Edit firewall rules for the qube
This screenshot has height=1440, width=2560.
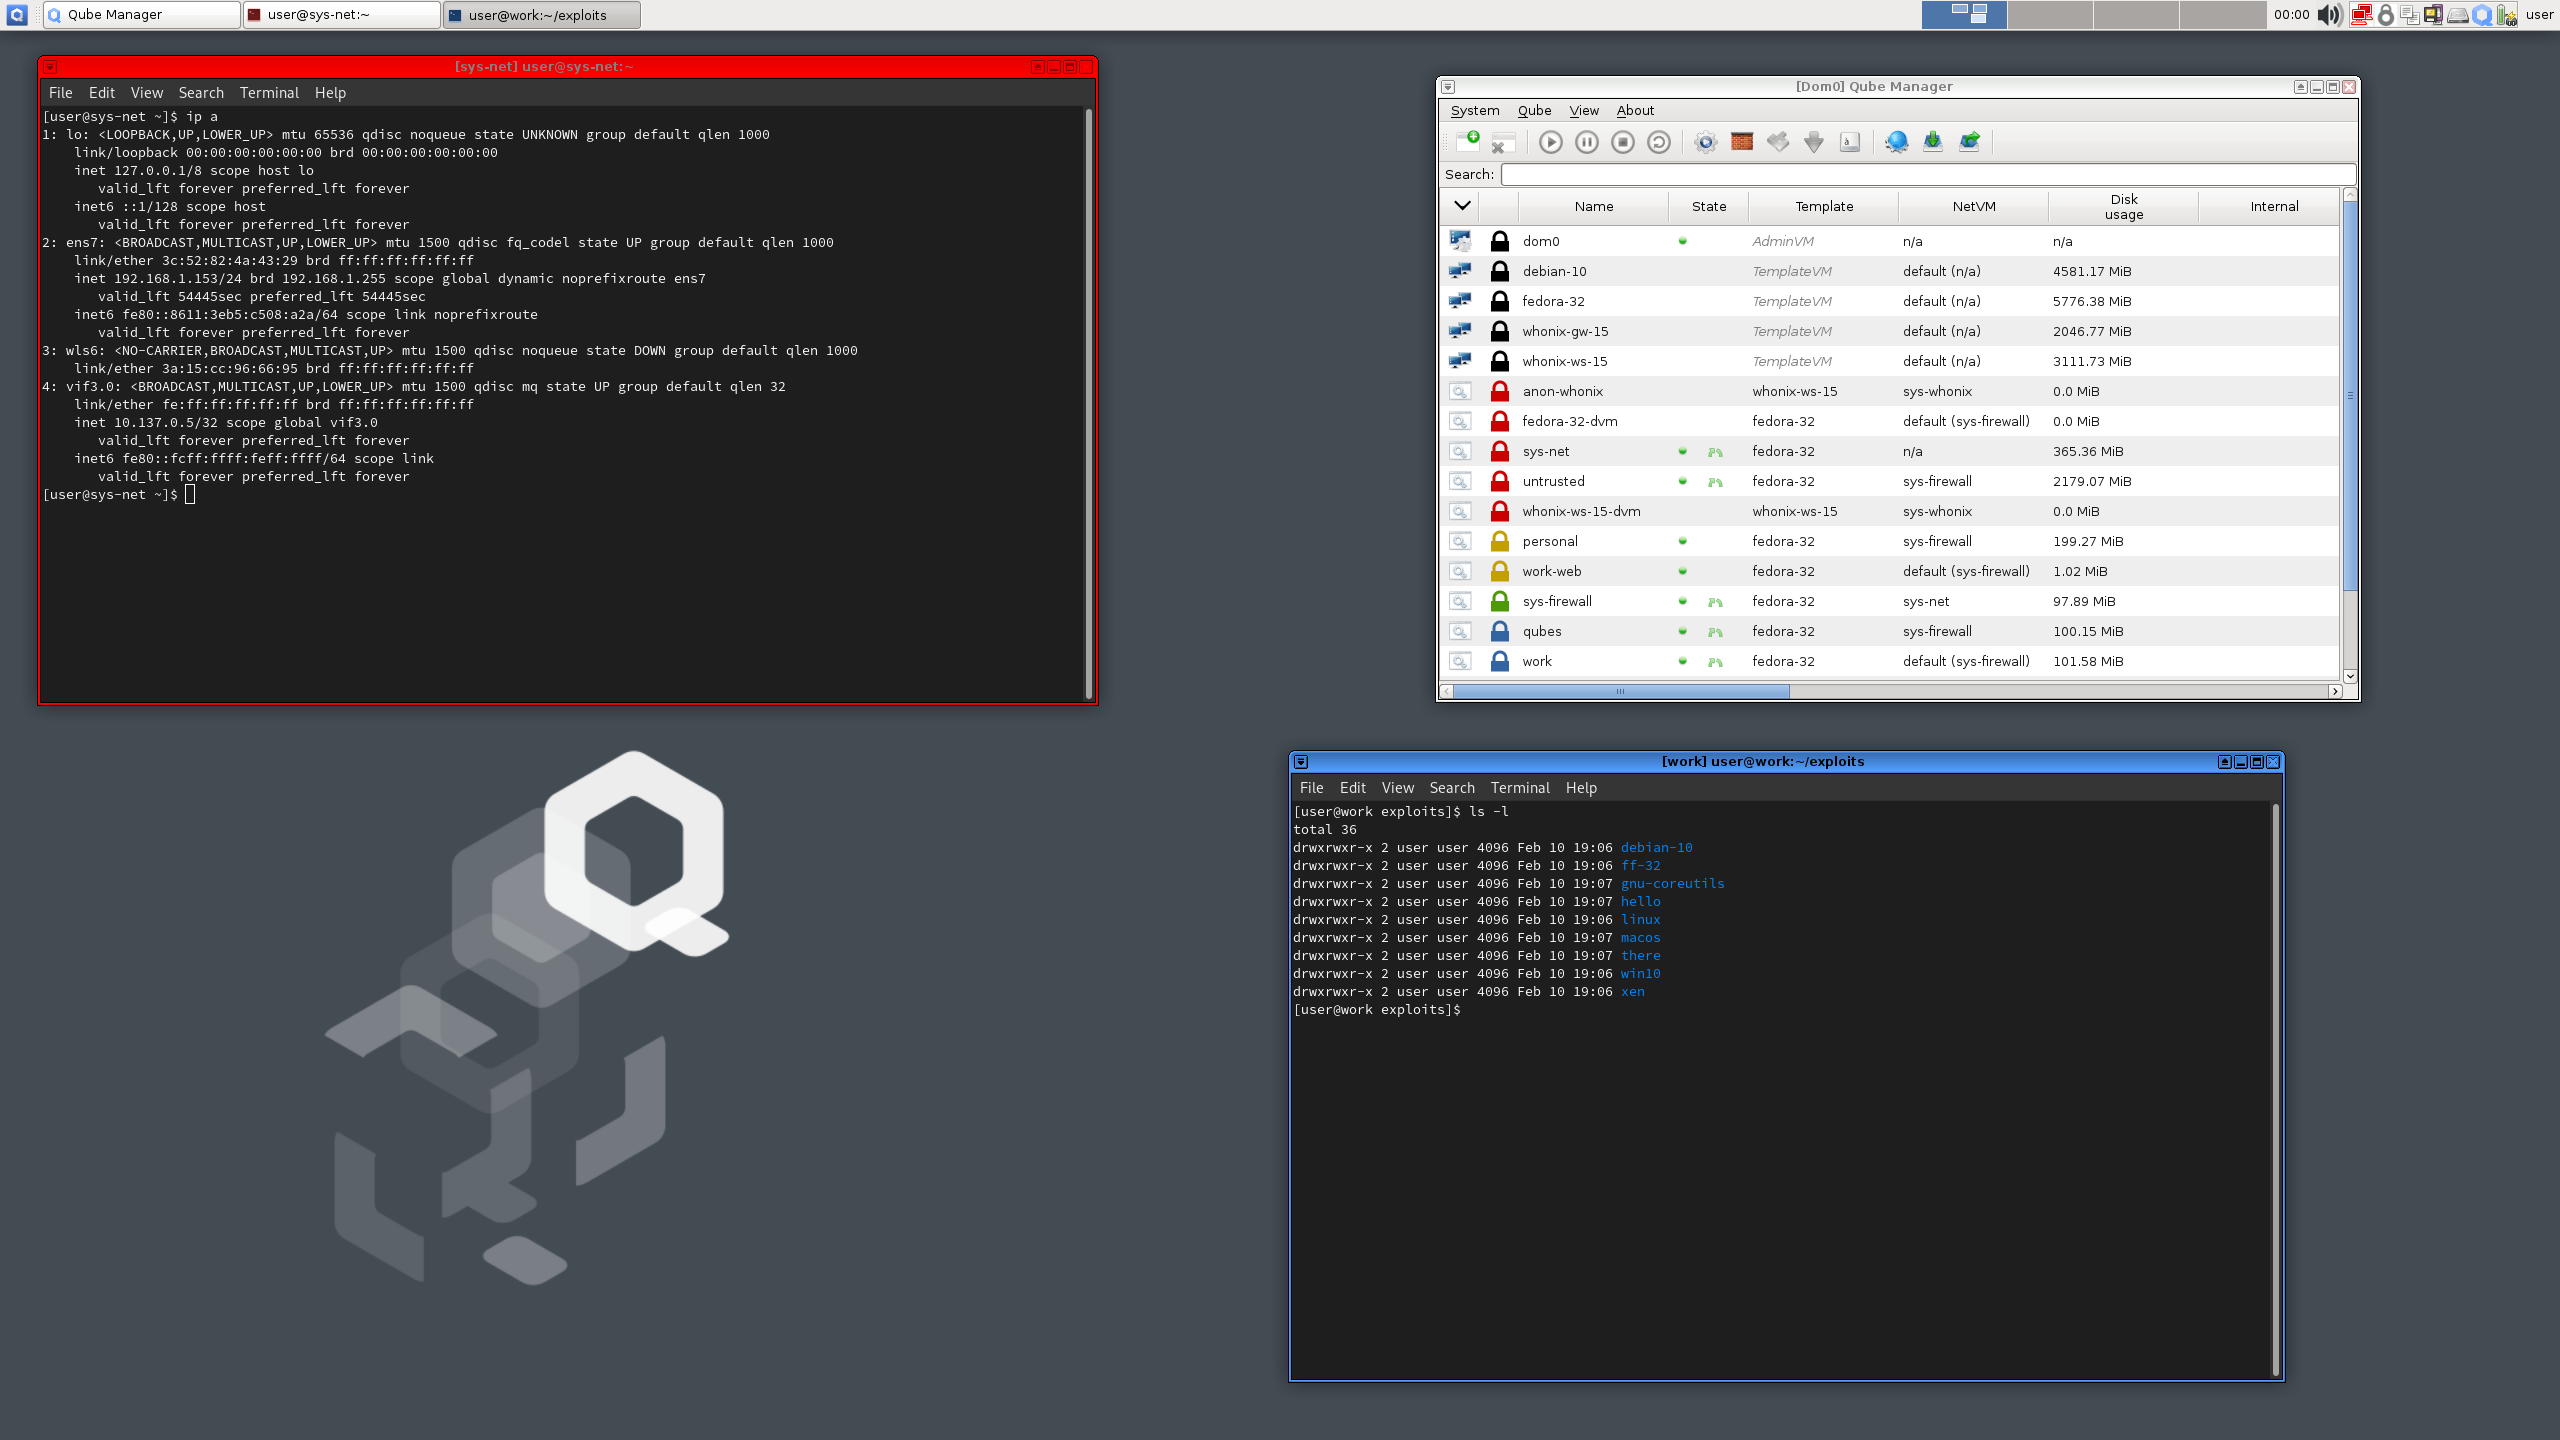pos(1742,142)
